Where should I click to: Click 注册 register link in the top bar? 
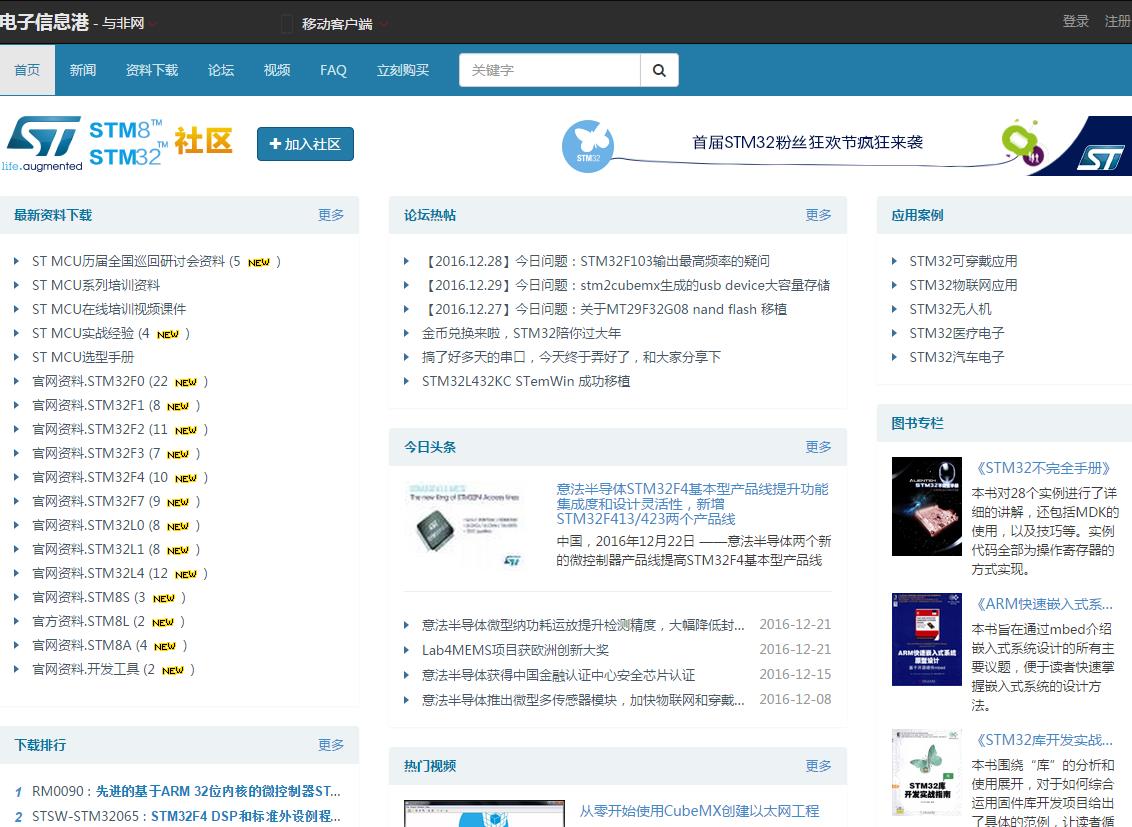(x=1118, y=21)
